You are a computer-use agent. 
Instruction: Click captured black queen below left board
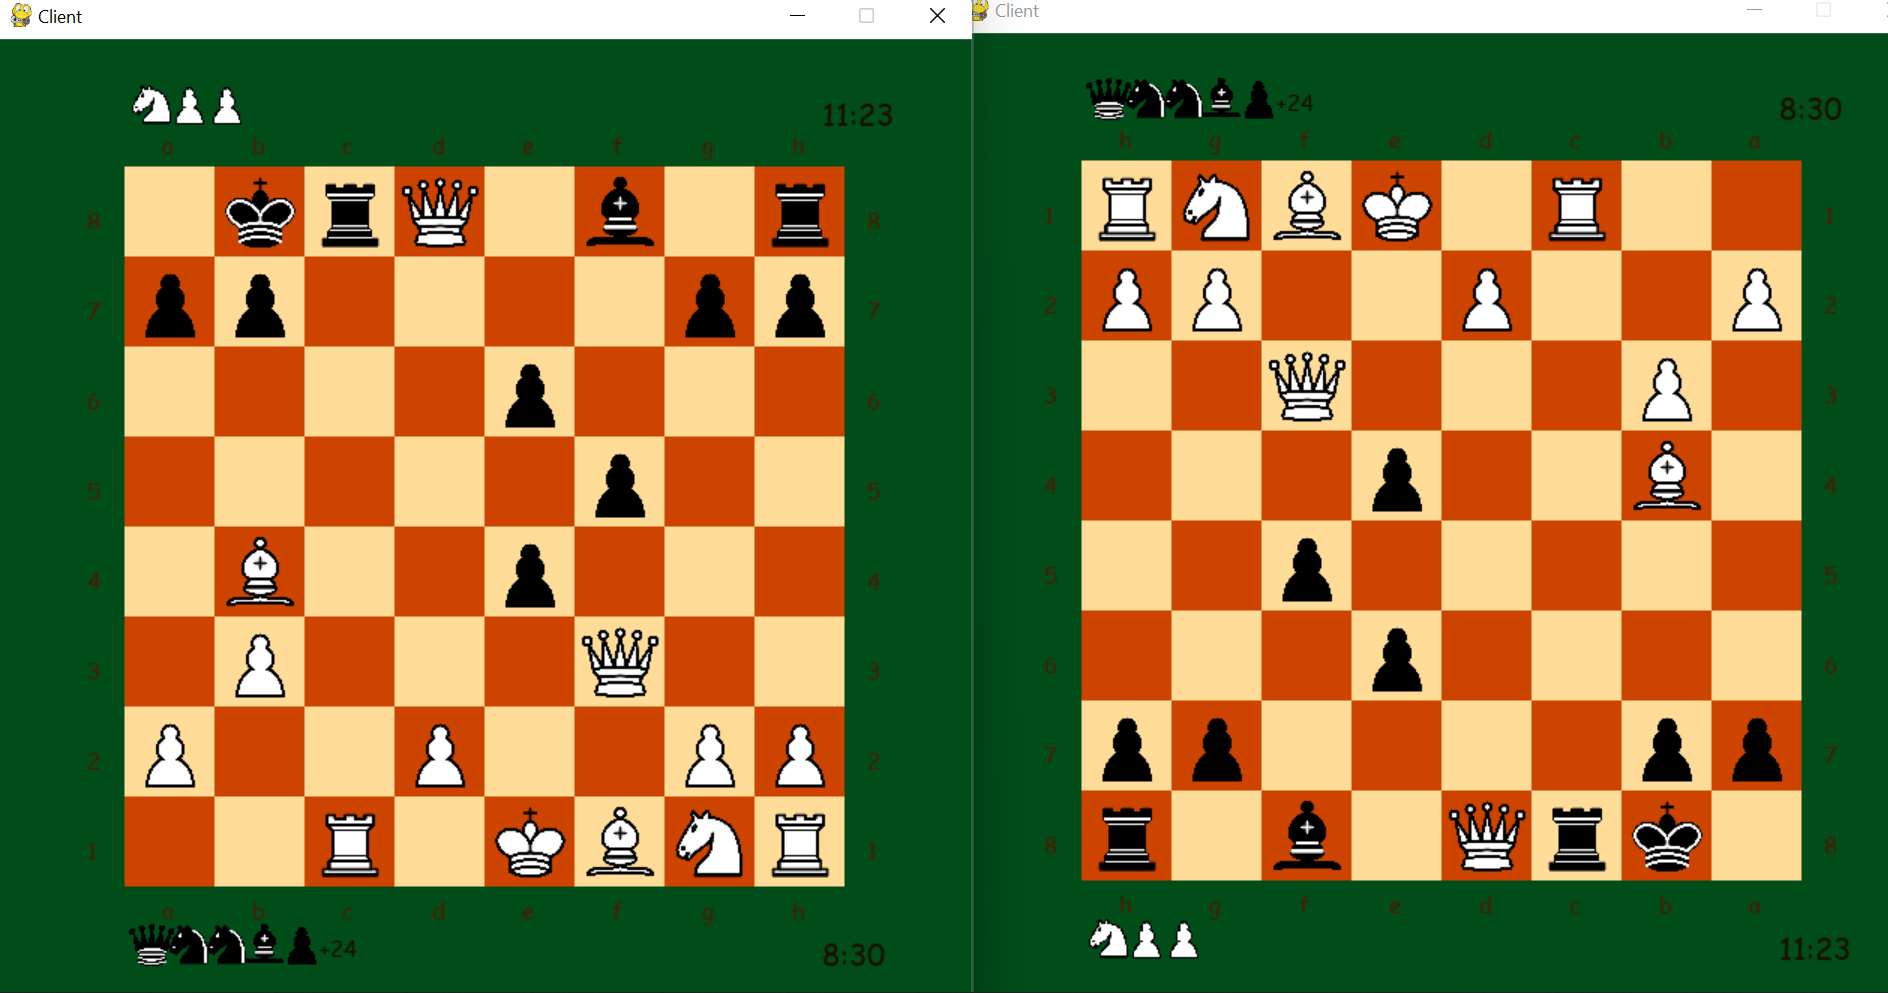[151, 945]
